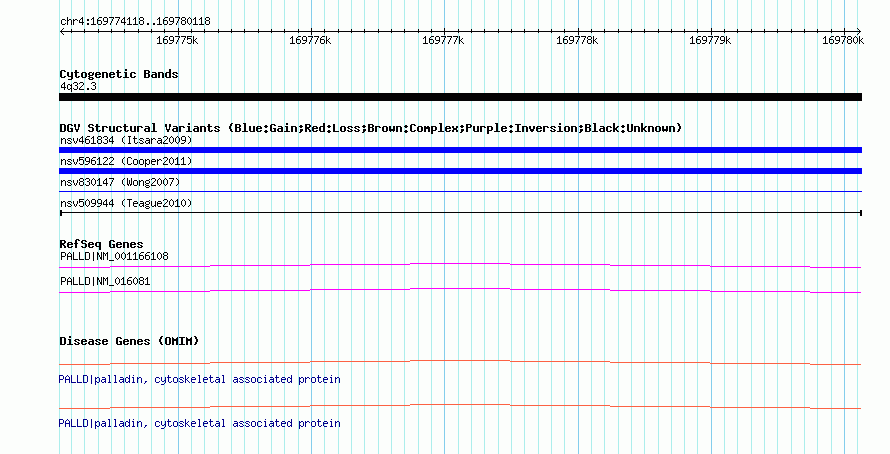Click the chr4:169774118..169780118 coordinate label
The image size is (890, 454).
pos(135,22)
